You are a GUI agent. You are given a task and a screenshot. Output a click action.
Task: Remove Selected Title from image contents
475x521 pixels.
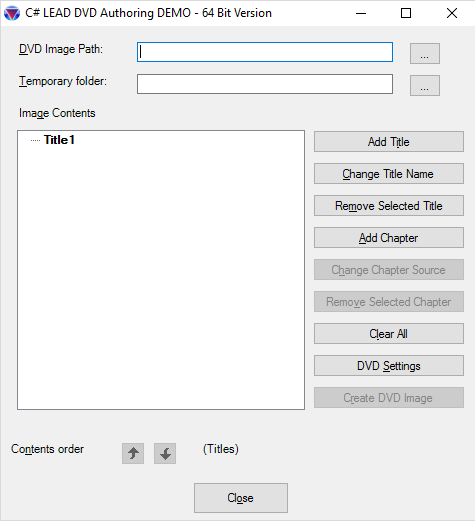[x=389, y=206]
